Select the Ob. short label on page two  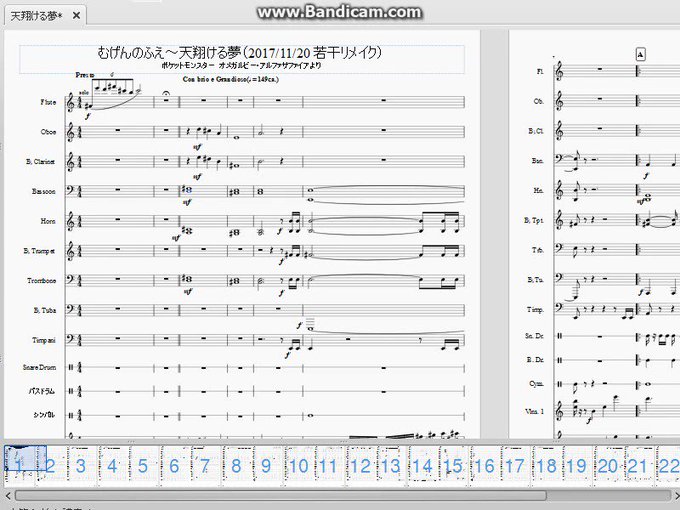coord(538,101)
